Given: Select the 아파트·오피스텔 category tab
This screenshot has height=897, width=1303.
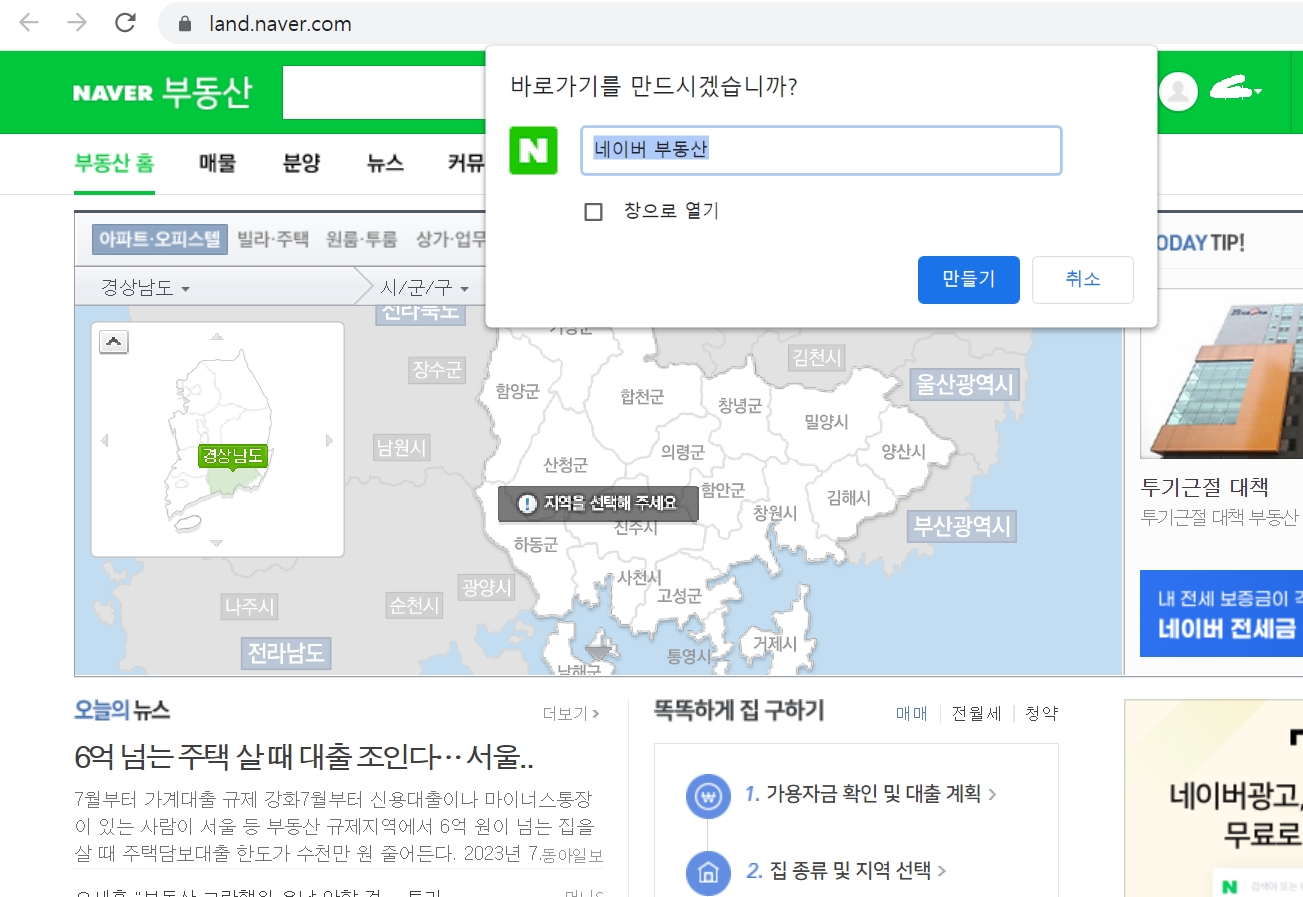Looking at the screenshot, I should pyautogui.click(x=160, y=239).
